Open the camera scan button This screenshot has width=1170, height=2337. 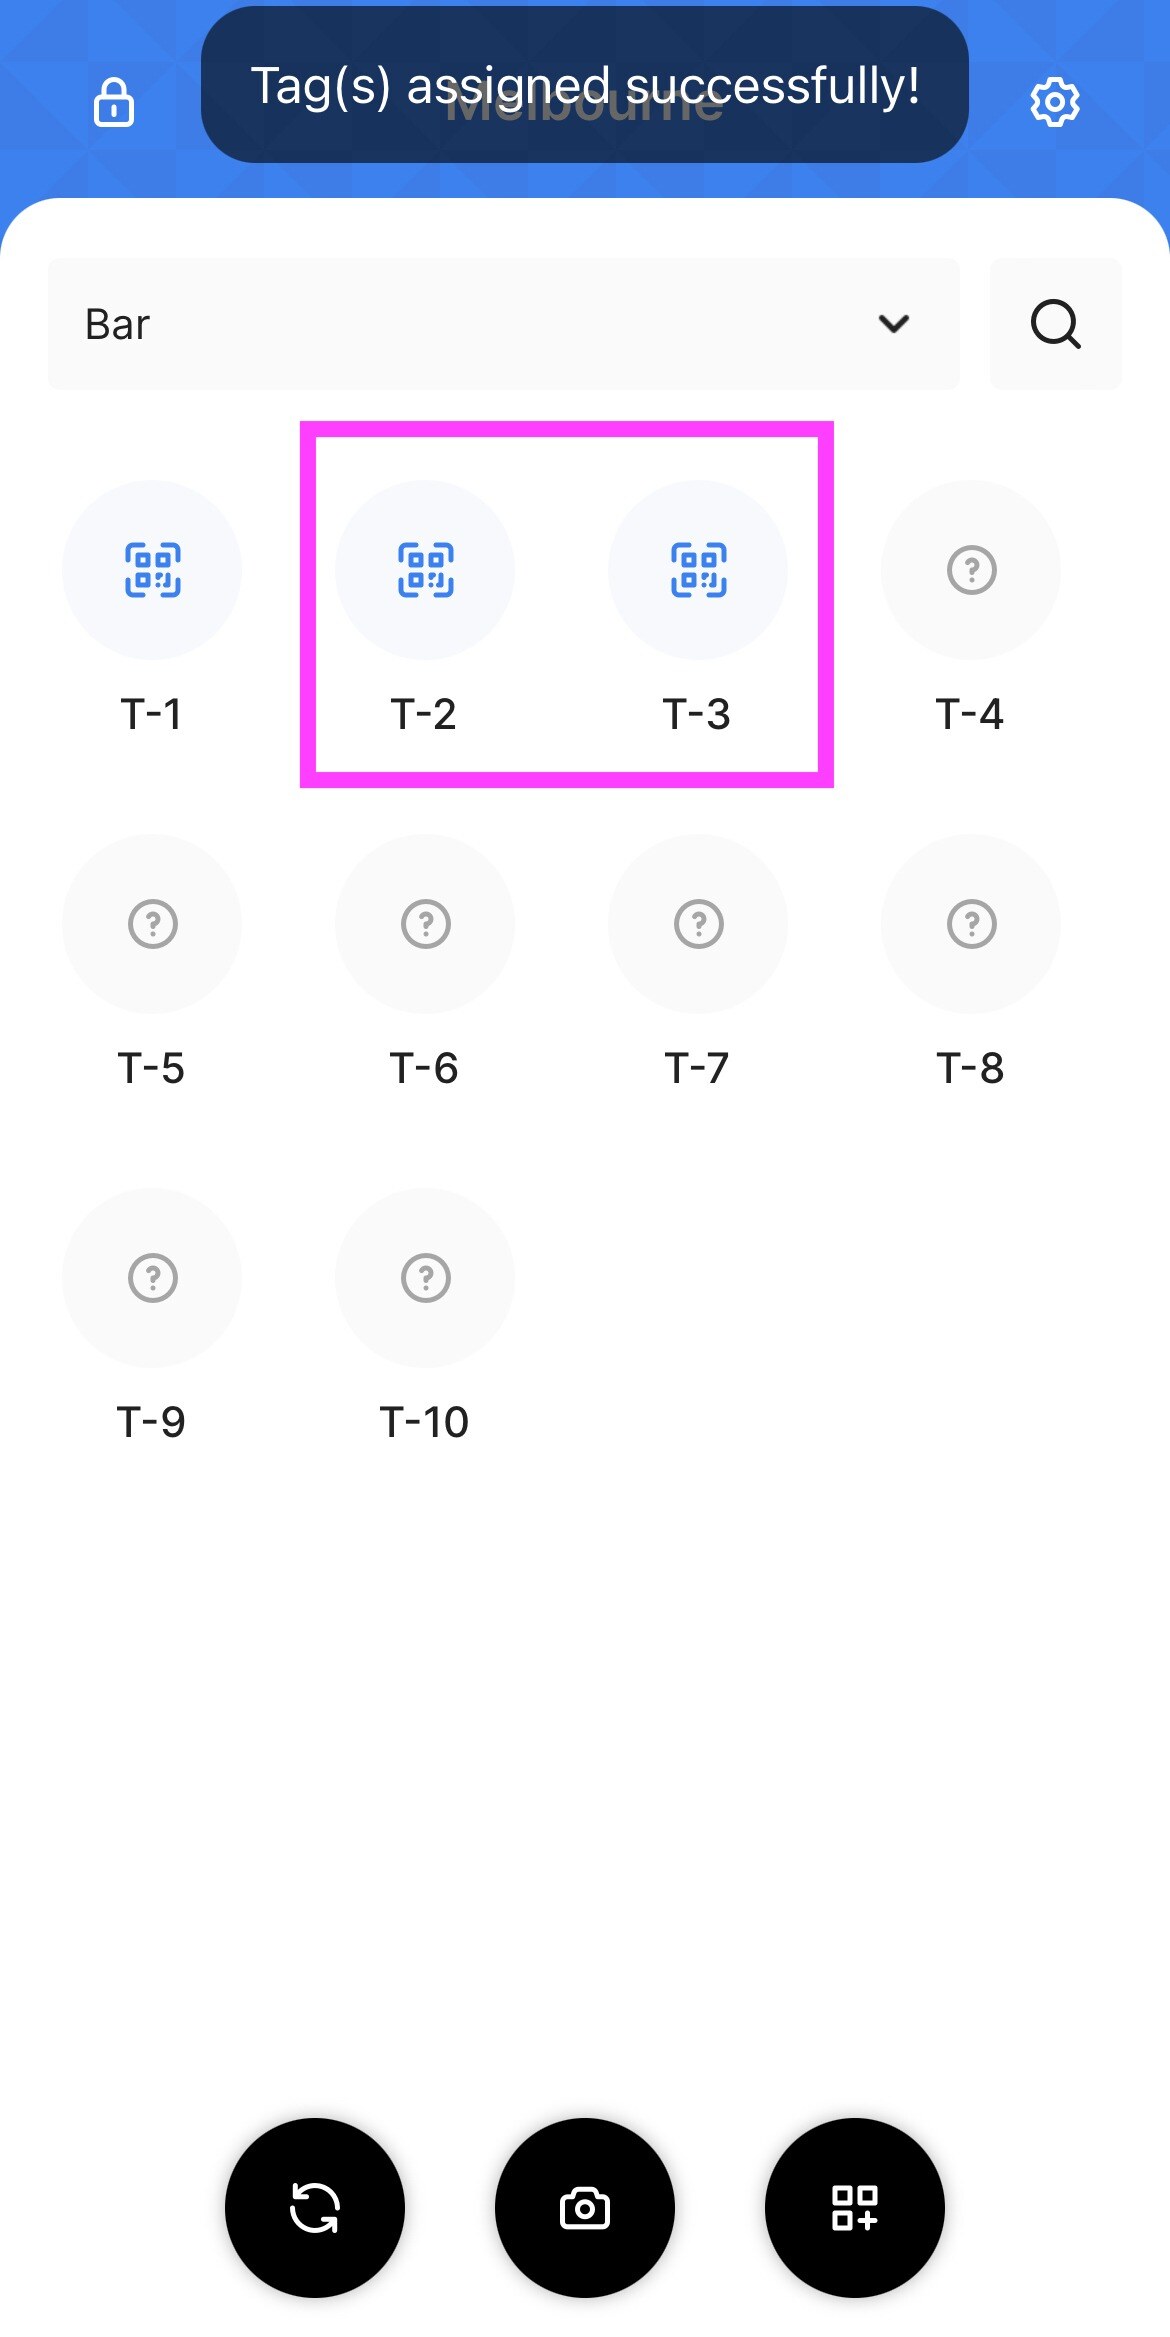(585, 2207)
